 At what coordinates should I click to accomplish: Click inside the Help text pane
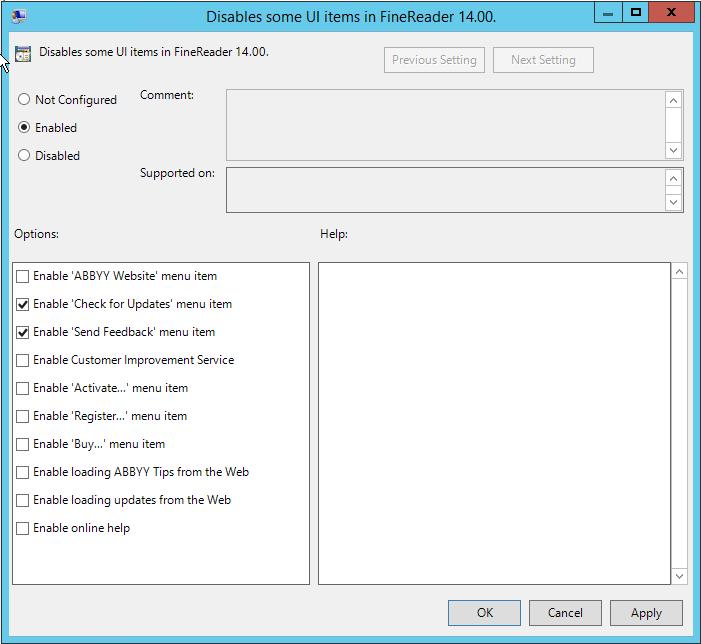(x=494, y=423)
